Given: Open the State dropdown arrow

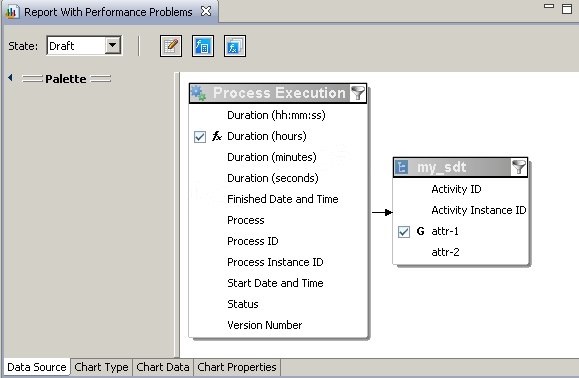Looking at the screenshot, I should [113, 46].
